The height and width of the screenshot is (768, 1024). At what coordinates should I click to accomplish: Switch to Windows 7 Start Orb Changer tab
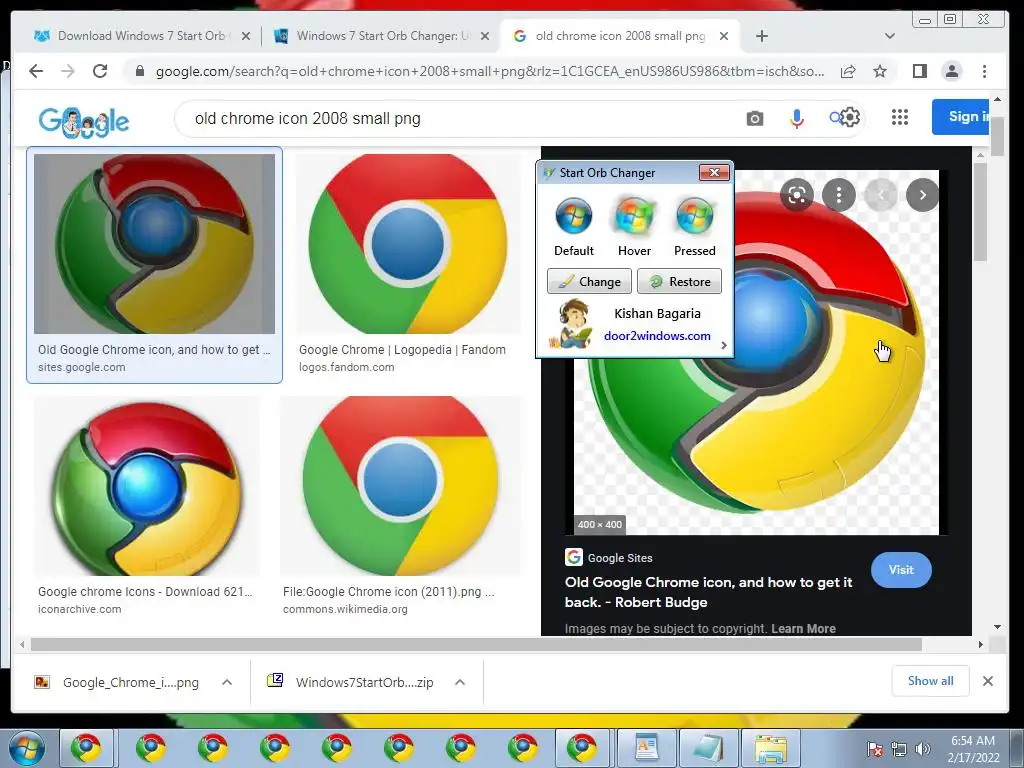pos(381,36)
